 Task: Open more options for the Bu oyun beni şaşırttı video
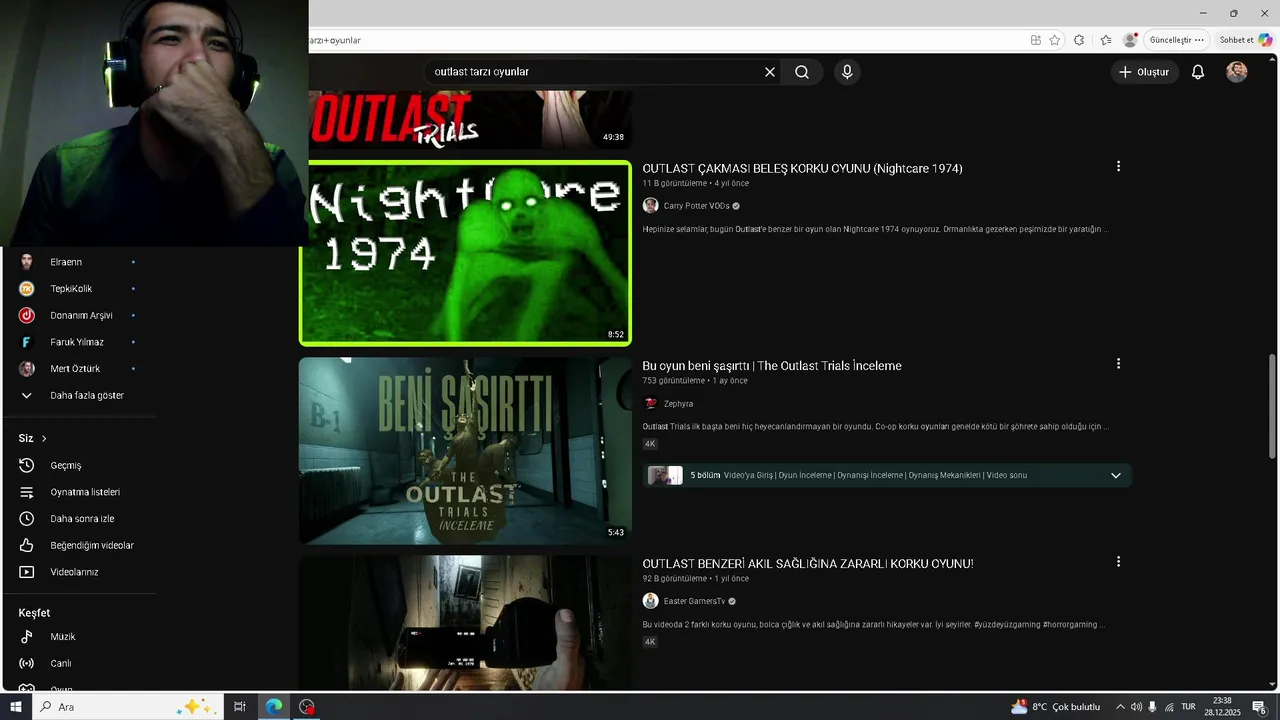pos(1118,364)
